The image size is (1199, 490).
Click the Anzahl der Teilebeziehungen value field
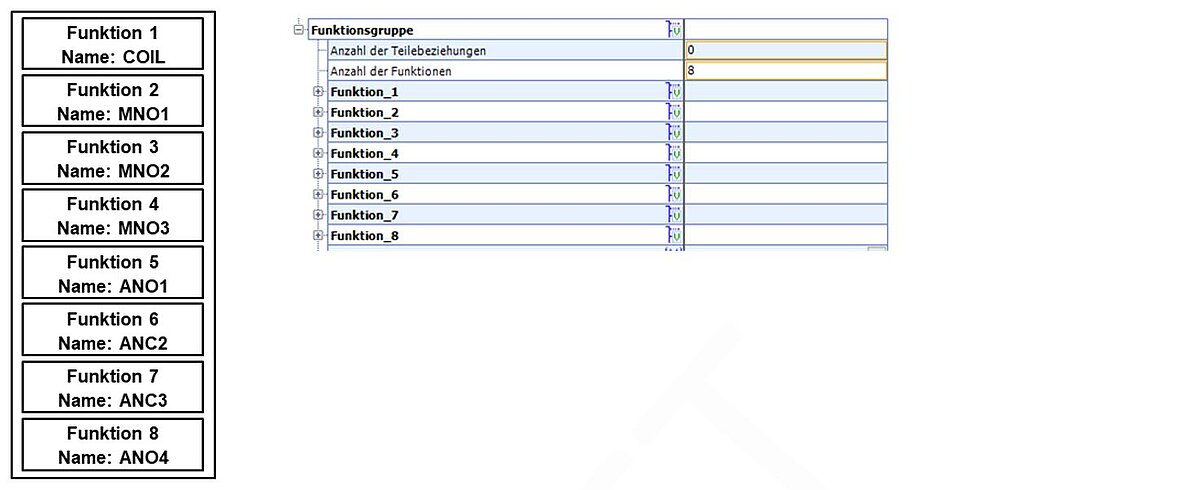point(785,50)
